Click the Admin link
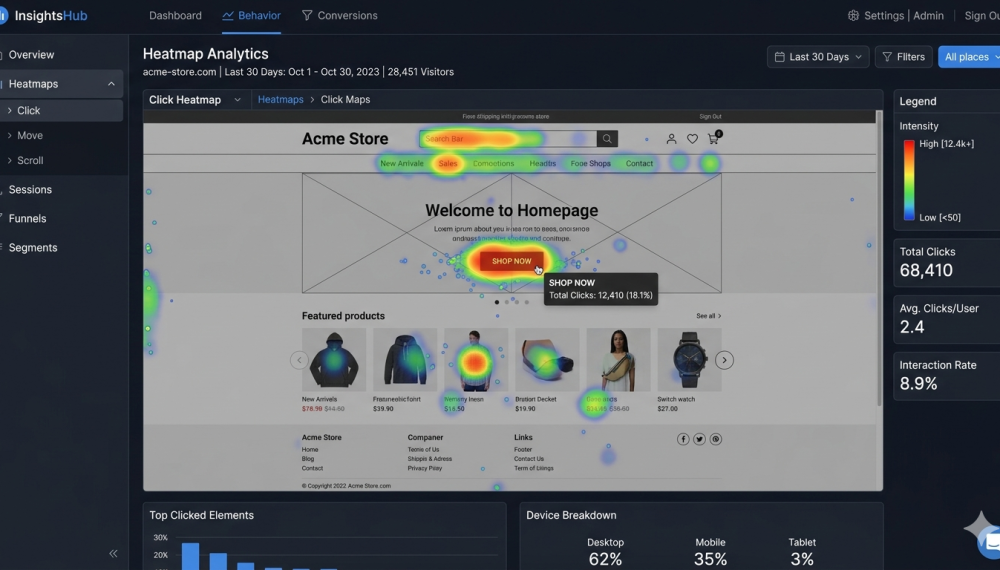1000x570 pixels. (x=928, y=15)
